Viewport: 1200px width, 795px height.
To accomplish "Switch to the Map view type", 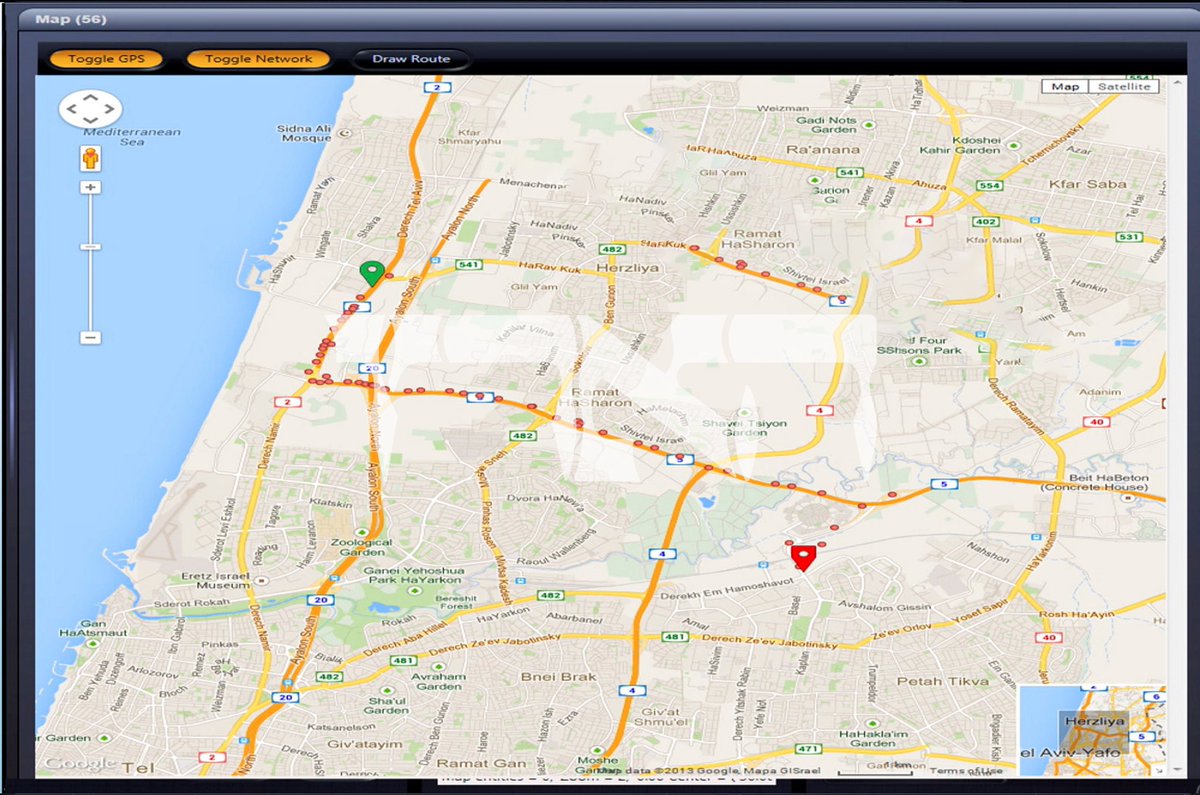I will click(1065, 87).
